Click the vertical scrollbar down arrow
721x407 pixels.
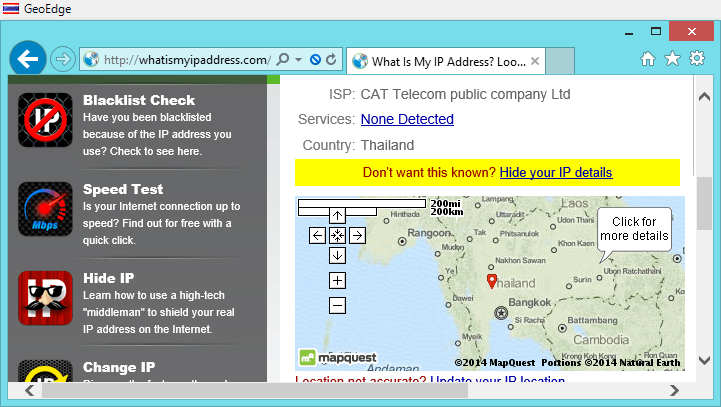[704, 361]
